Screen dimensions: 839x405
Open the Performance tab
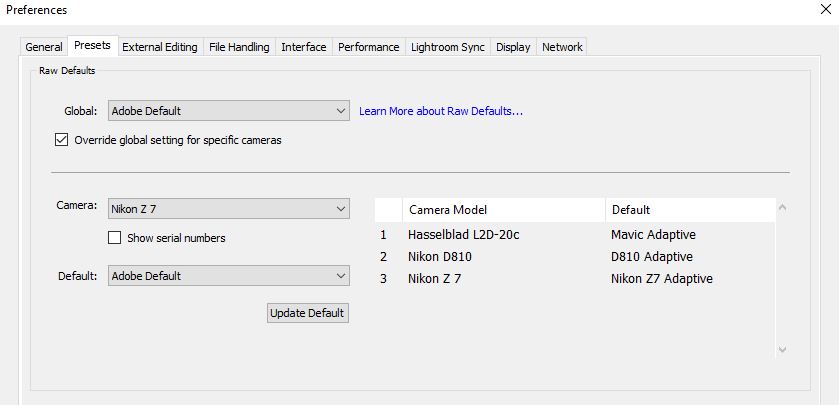[368, 47]
